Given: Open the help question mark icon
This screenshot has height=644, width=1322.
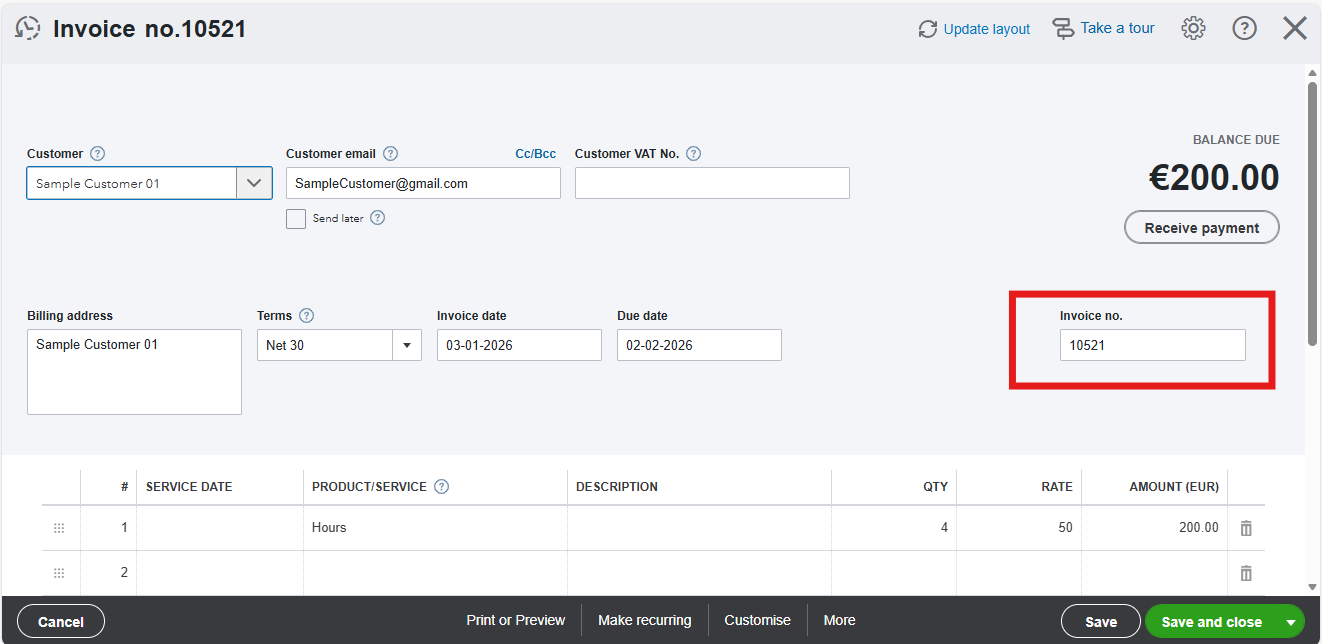Looking at the screenshot, I should click(x=1244, y=28).
